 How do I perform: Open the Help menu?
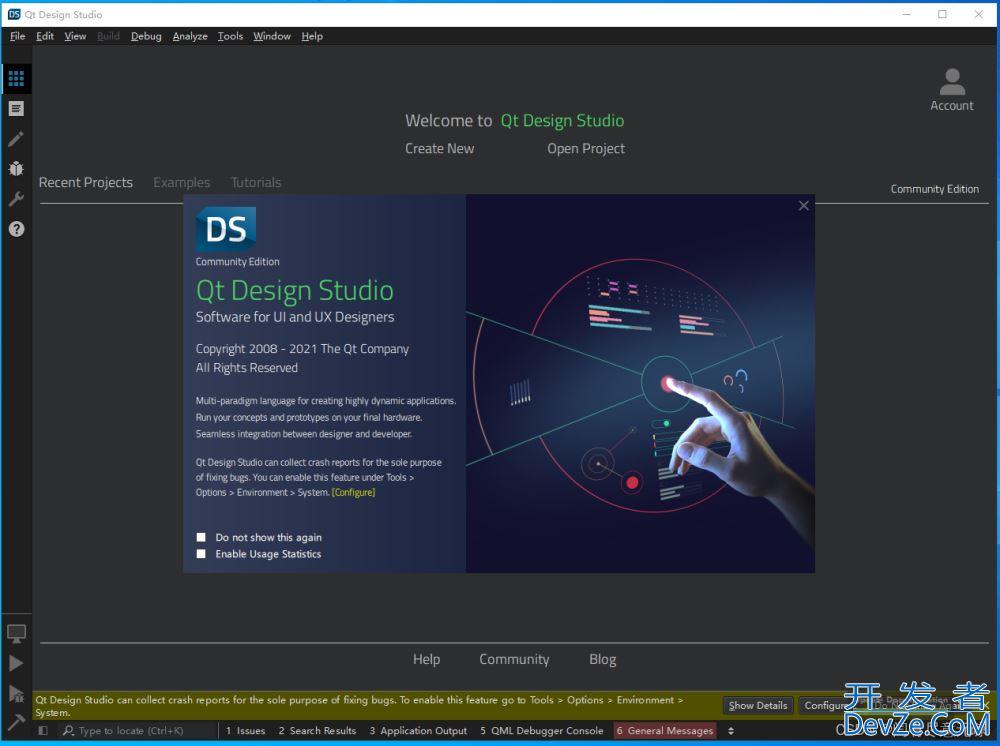[312, 36]
